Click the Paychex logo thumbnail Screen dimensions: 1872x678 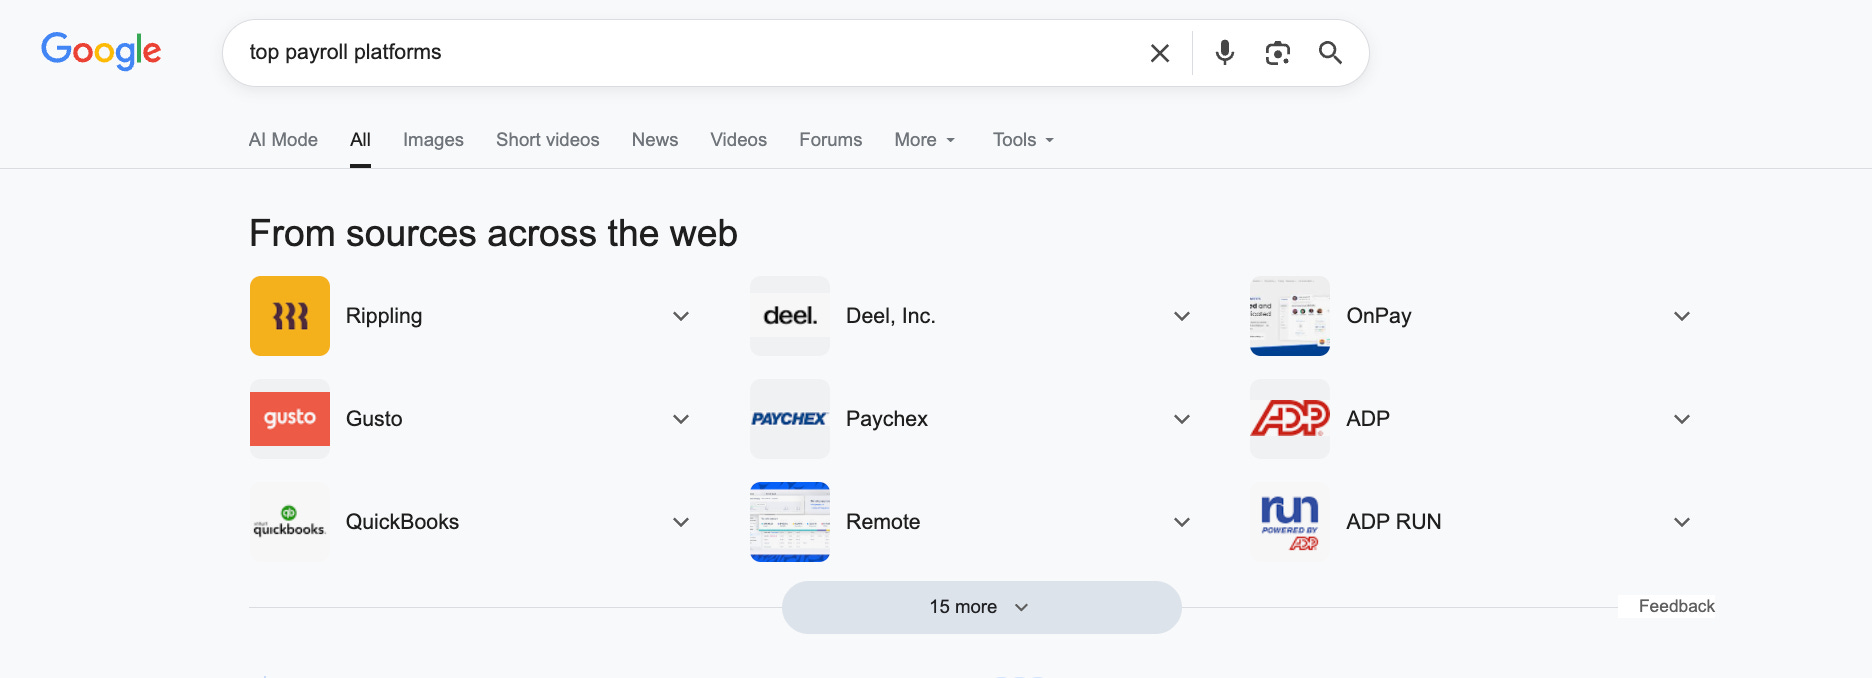click(x=790, y=419)
